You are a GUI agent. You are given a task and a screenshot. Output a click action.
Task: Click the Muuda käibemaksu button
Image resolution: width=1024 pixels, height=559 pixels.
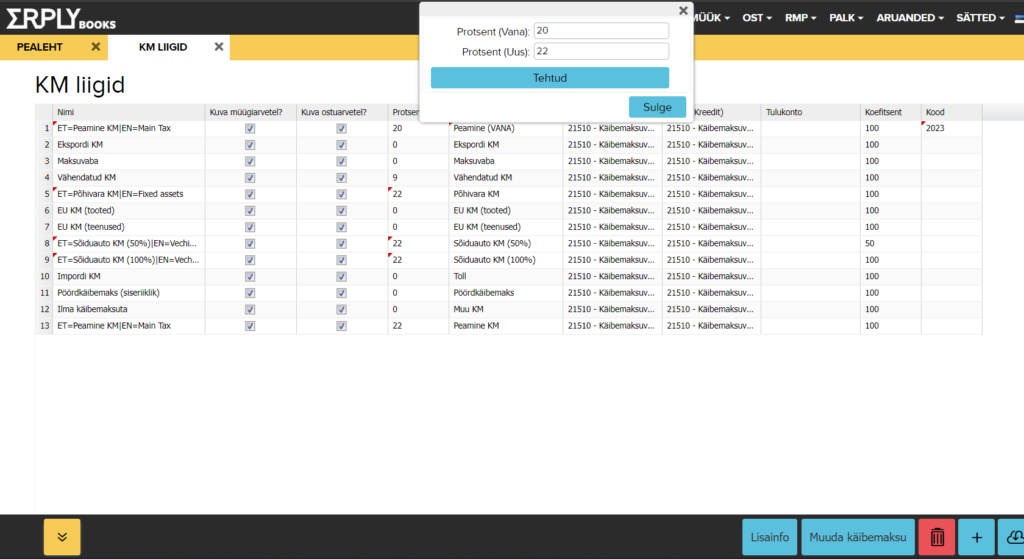point(857,537)
